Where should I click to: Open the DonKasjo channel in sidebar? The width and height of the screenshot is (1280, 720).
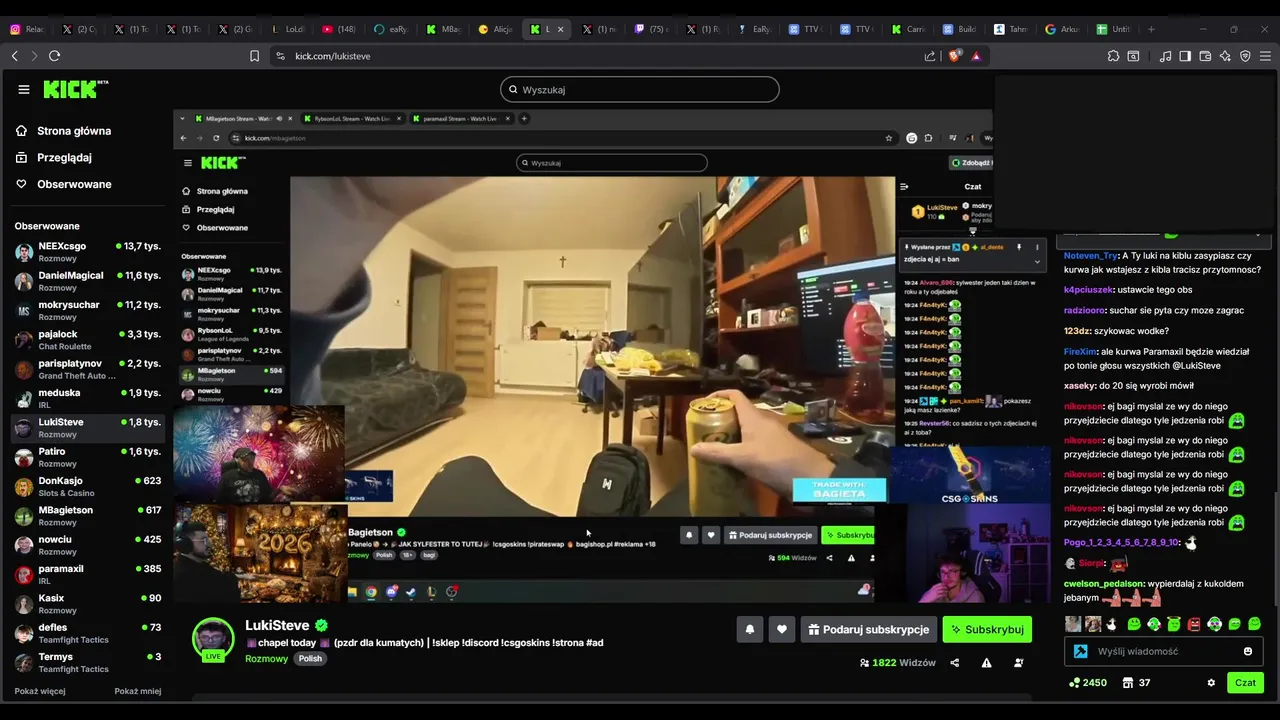[x=88, y=486]
